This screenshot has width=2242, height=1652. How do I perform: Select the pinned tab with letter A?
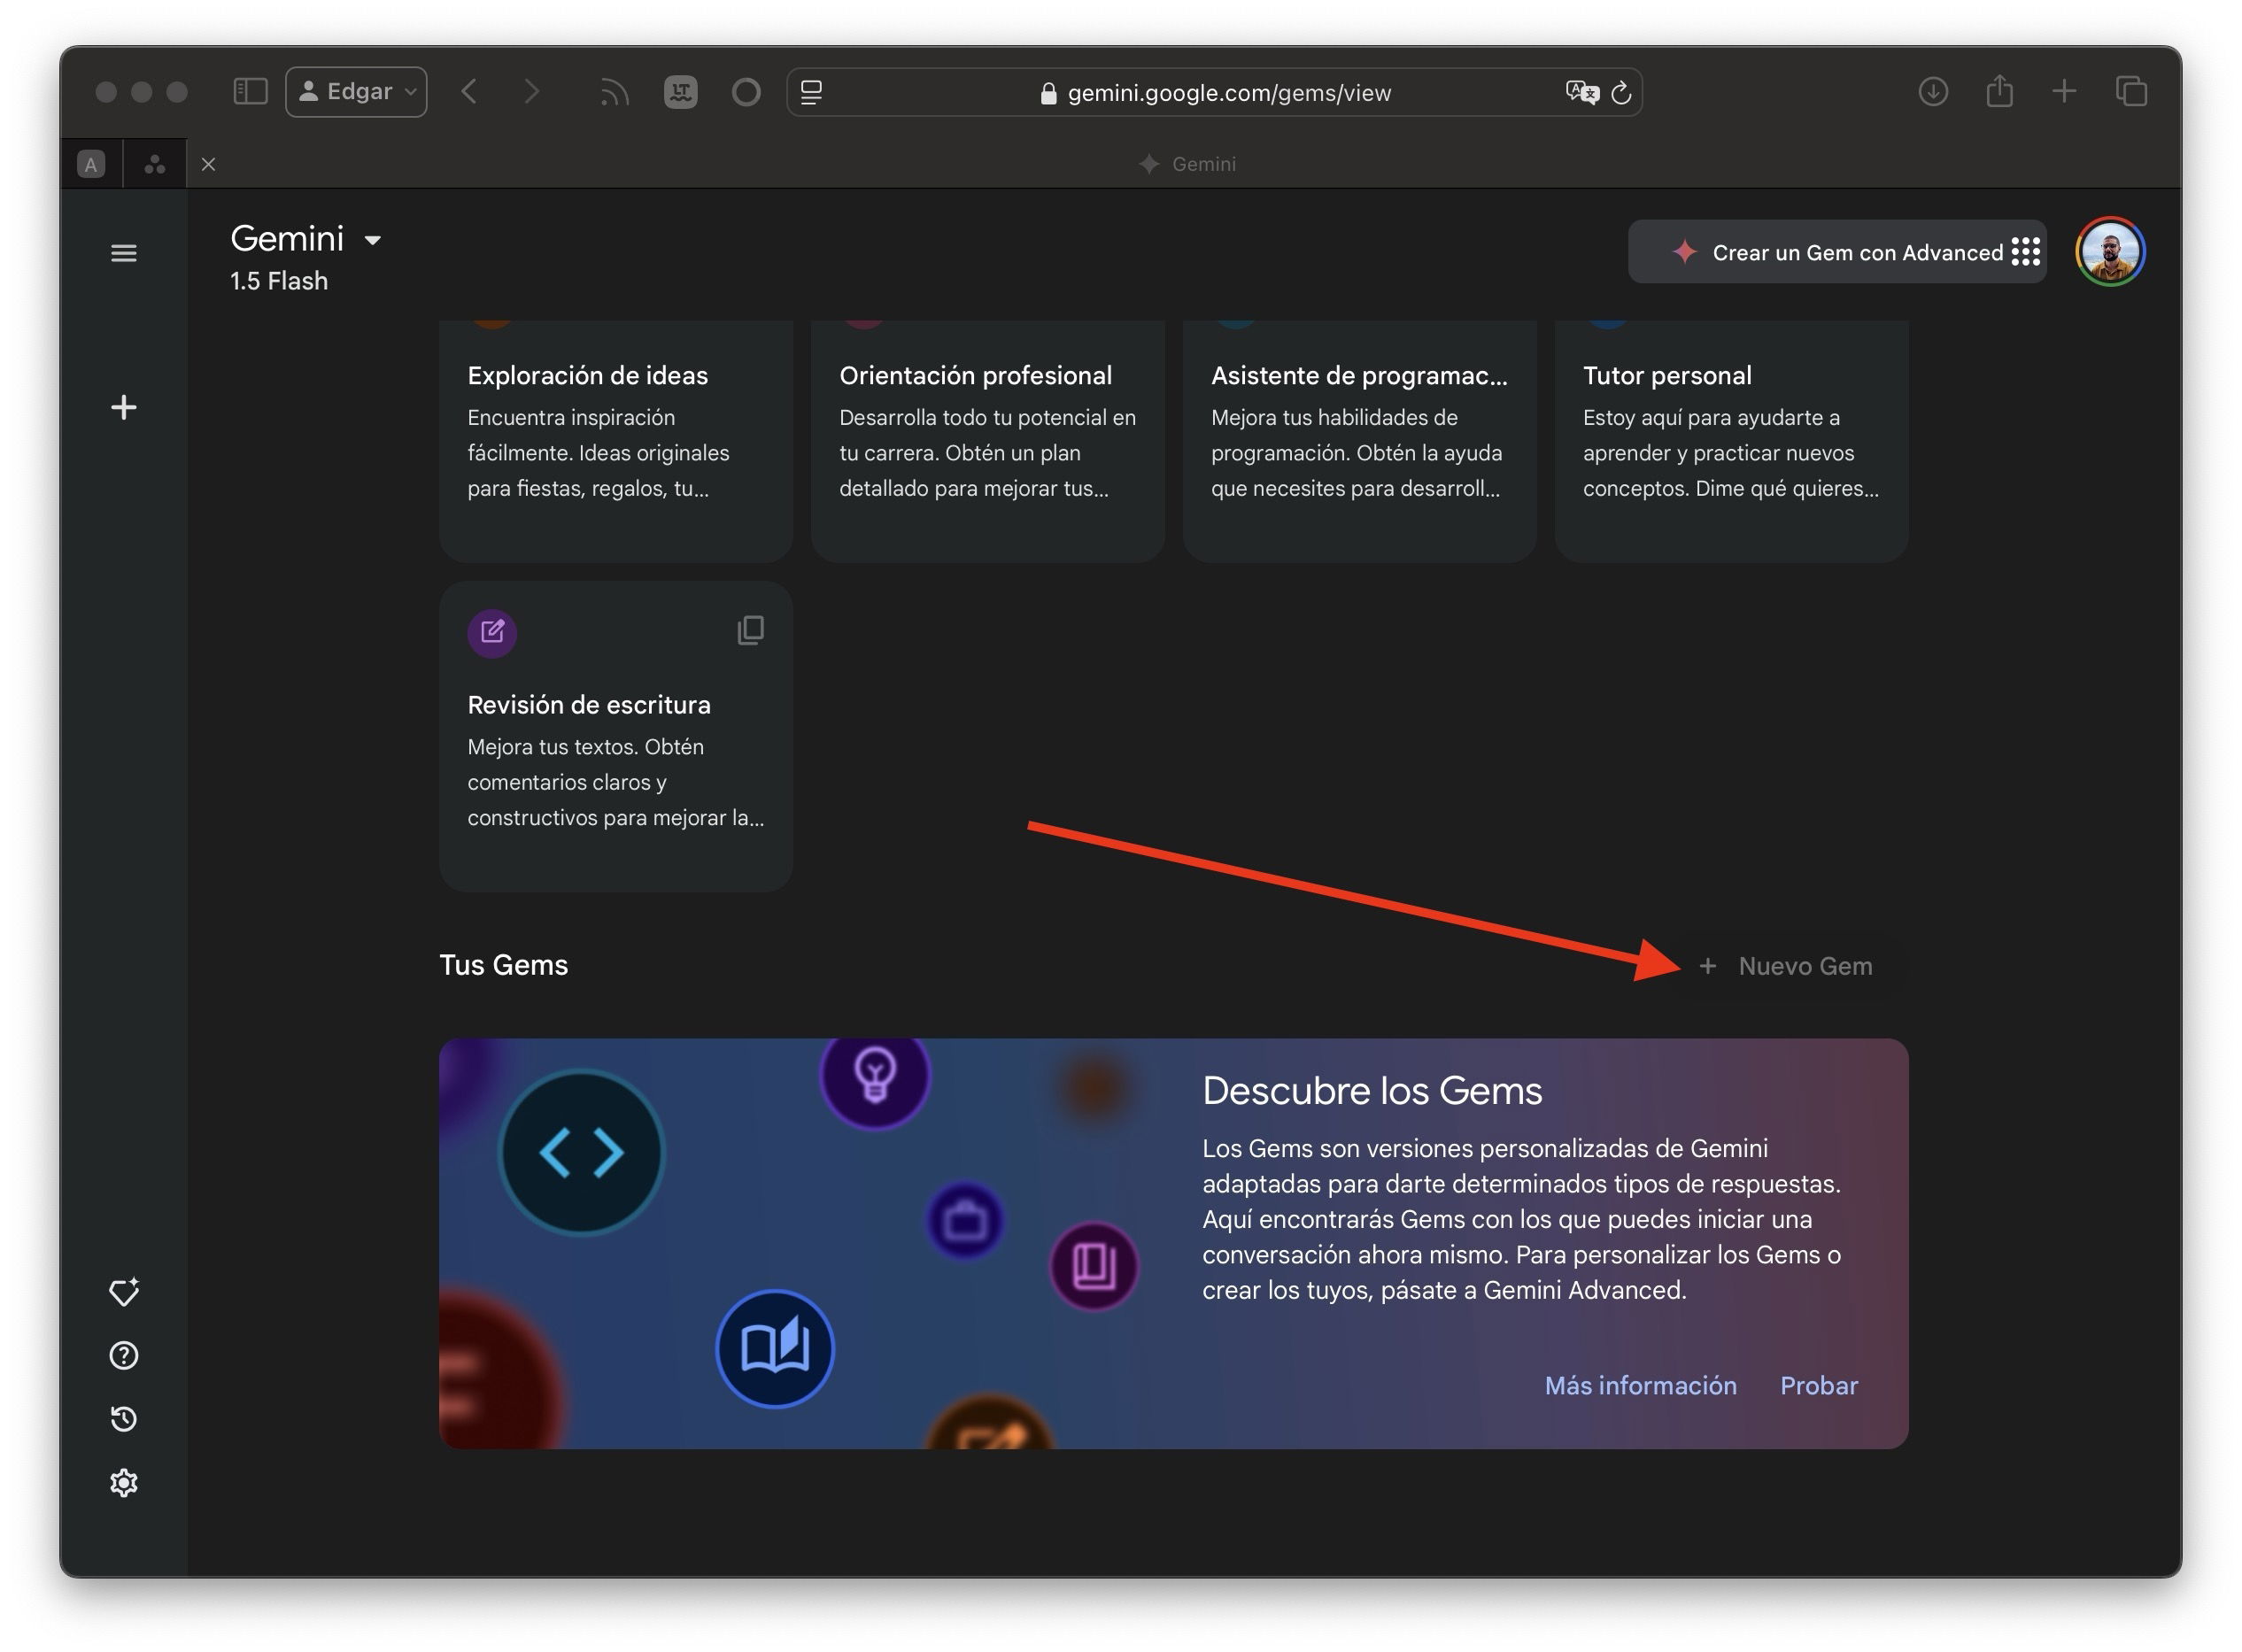[x=91, y=164]
